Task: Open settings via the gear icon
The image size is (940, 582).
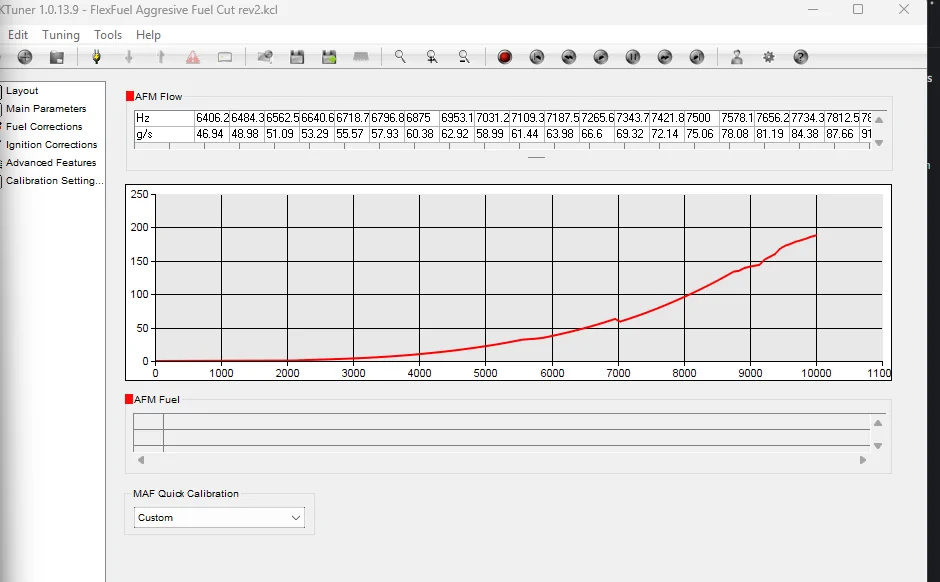Action: [769, 57]
